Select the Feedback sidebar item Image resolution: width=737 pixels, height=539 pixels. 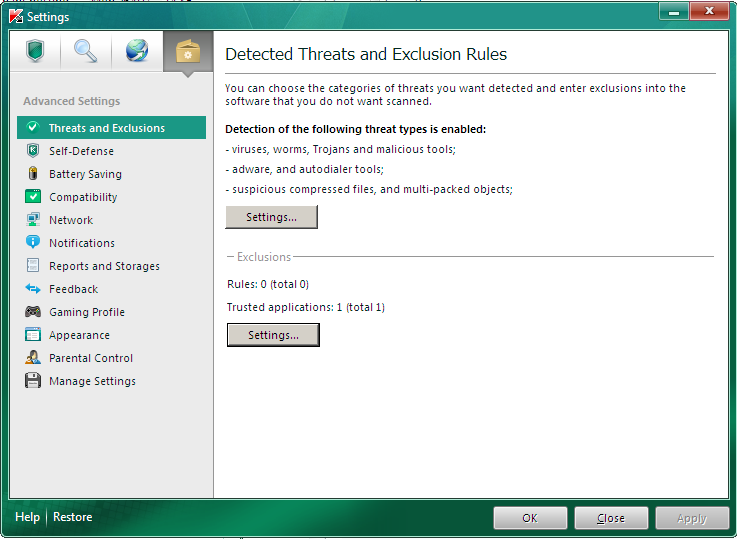(74, 289)
